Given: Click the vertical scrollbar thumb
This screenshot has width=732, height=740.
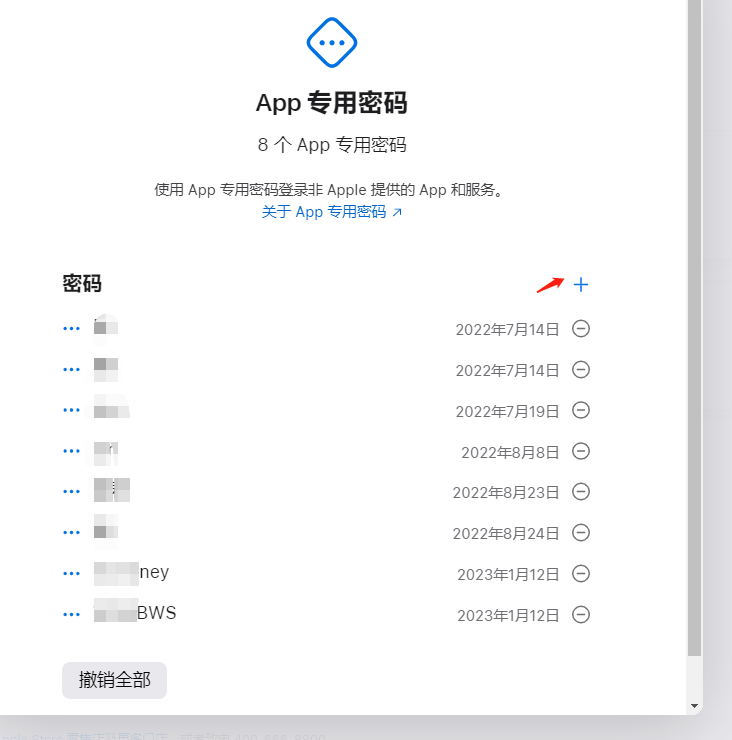Looking at the screenshot, I should pyautogui.click(x=694, y=328).
